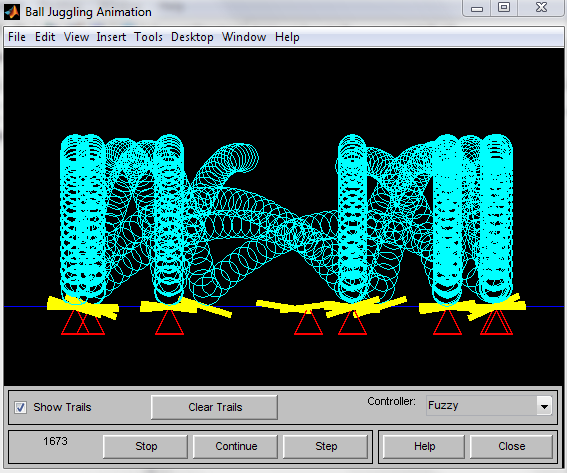Close the window with the X button

coord(541,8)
